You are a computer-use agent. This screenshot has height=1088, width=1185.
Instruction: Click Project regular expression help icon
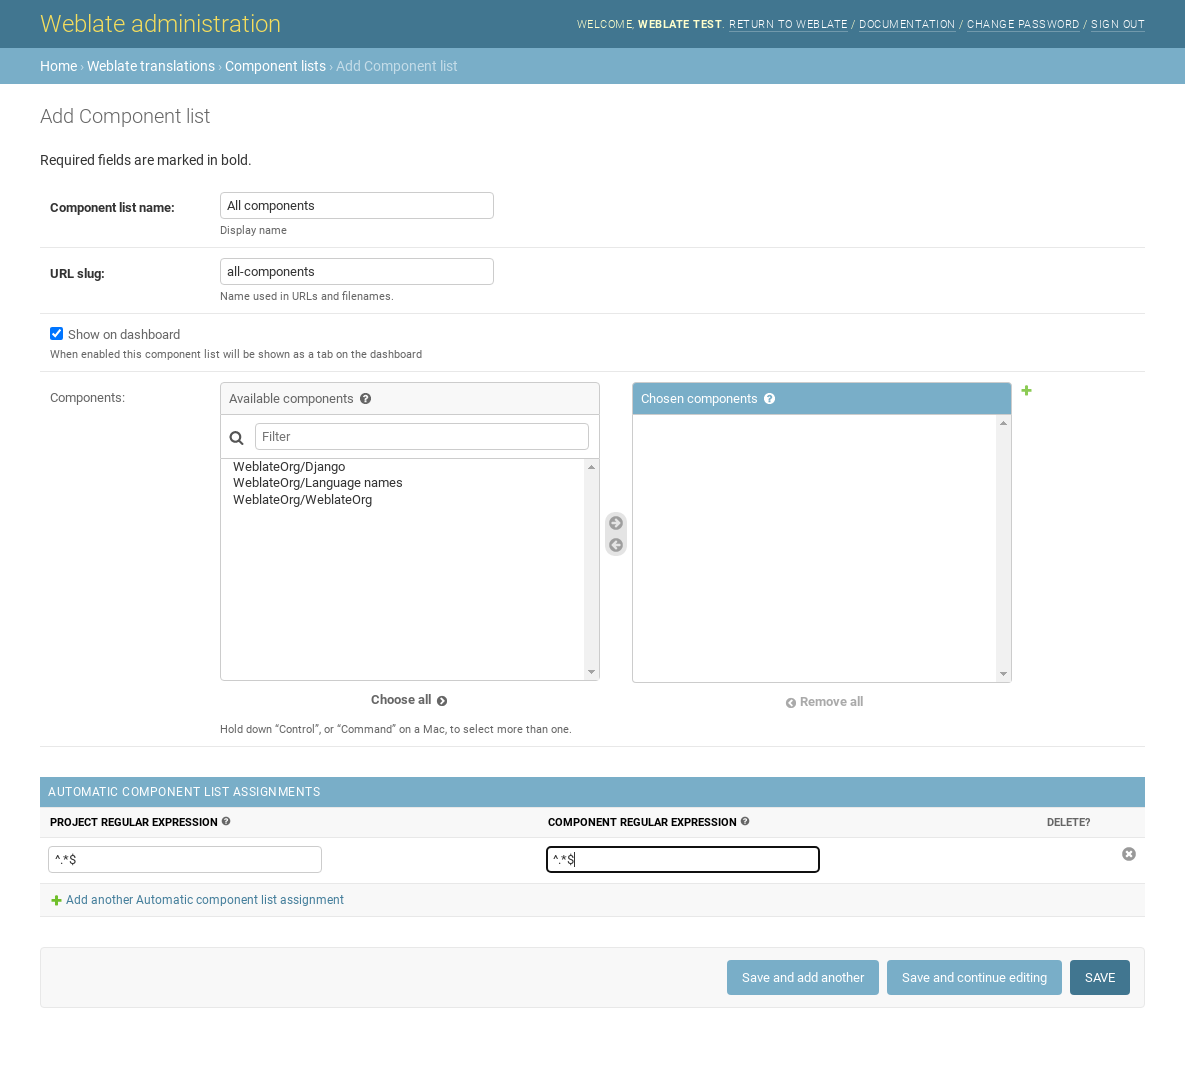(226, 821)
